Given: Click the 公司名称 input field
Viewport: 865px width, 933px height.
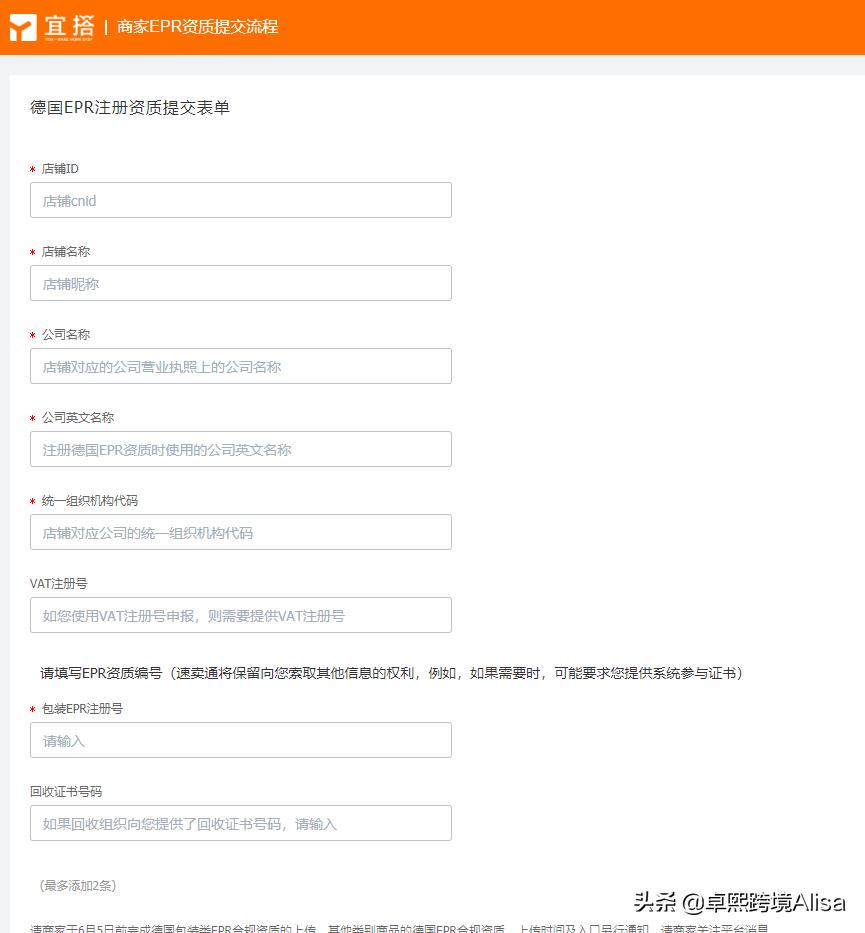Looking at the screenshot, I should pos(240,365).
